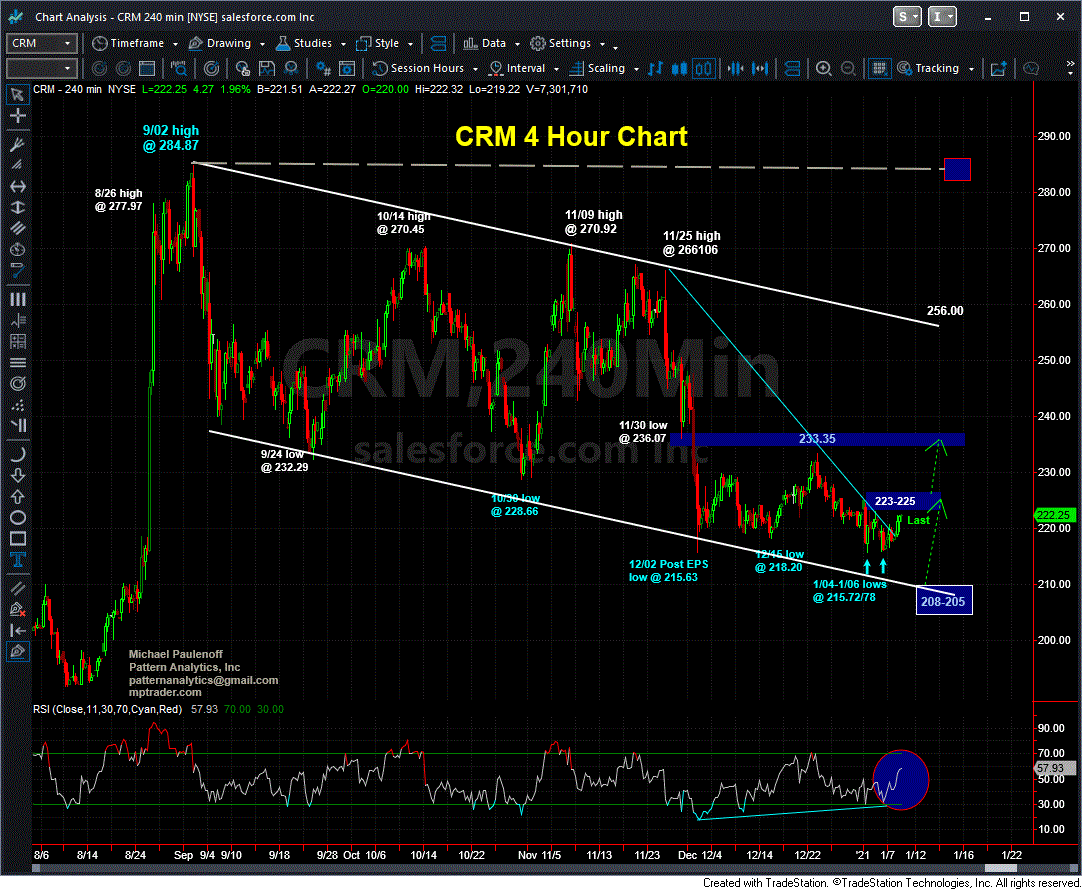This screenshot has height=889, width=1082.
Task: Click the 9/02 high @ 284.87 annotation
Action: (x=171, y=137)
